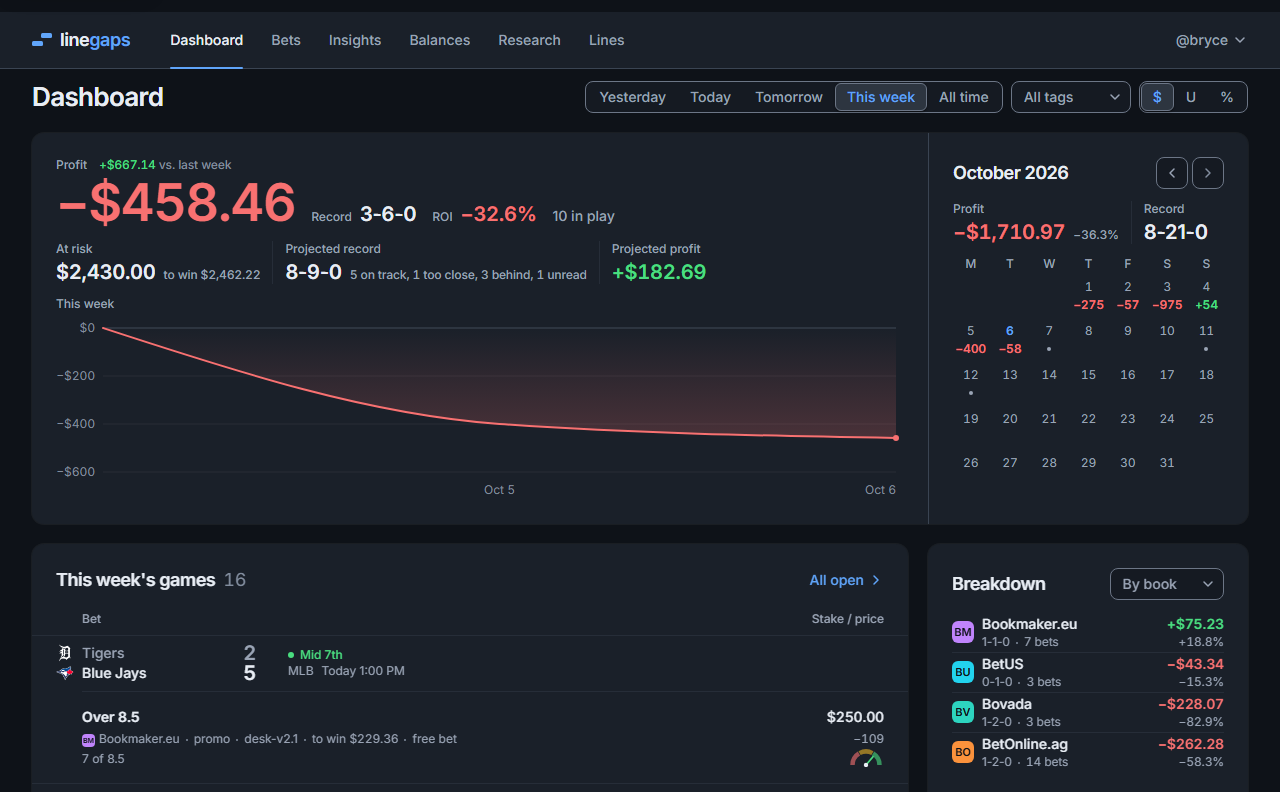Switch units to U
1280x792 pixels.
[1191, 97]
